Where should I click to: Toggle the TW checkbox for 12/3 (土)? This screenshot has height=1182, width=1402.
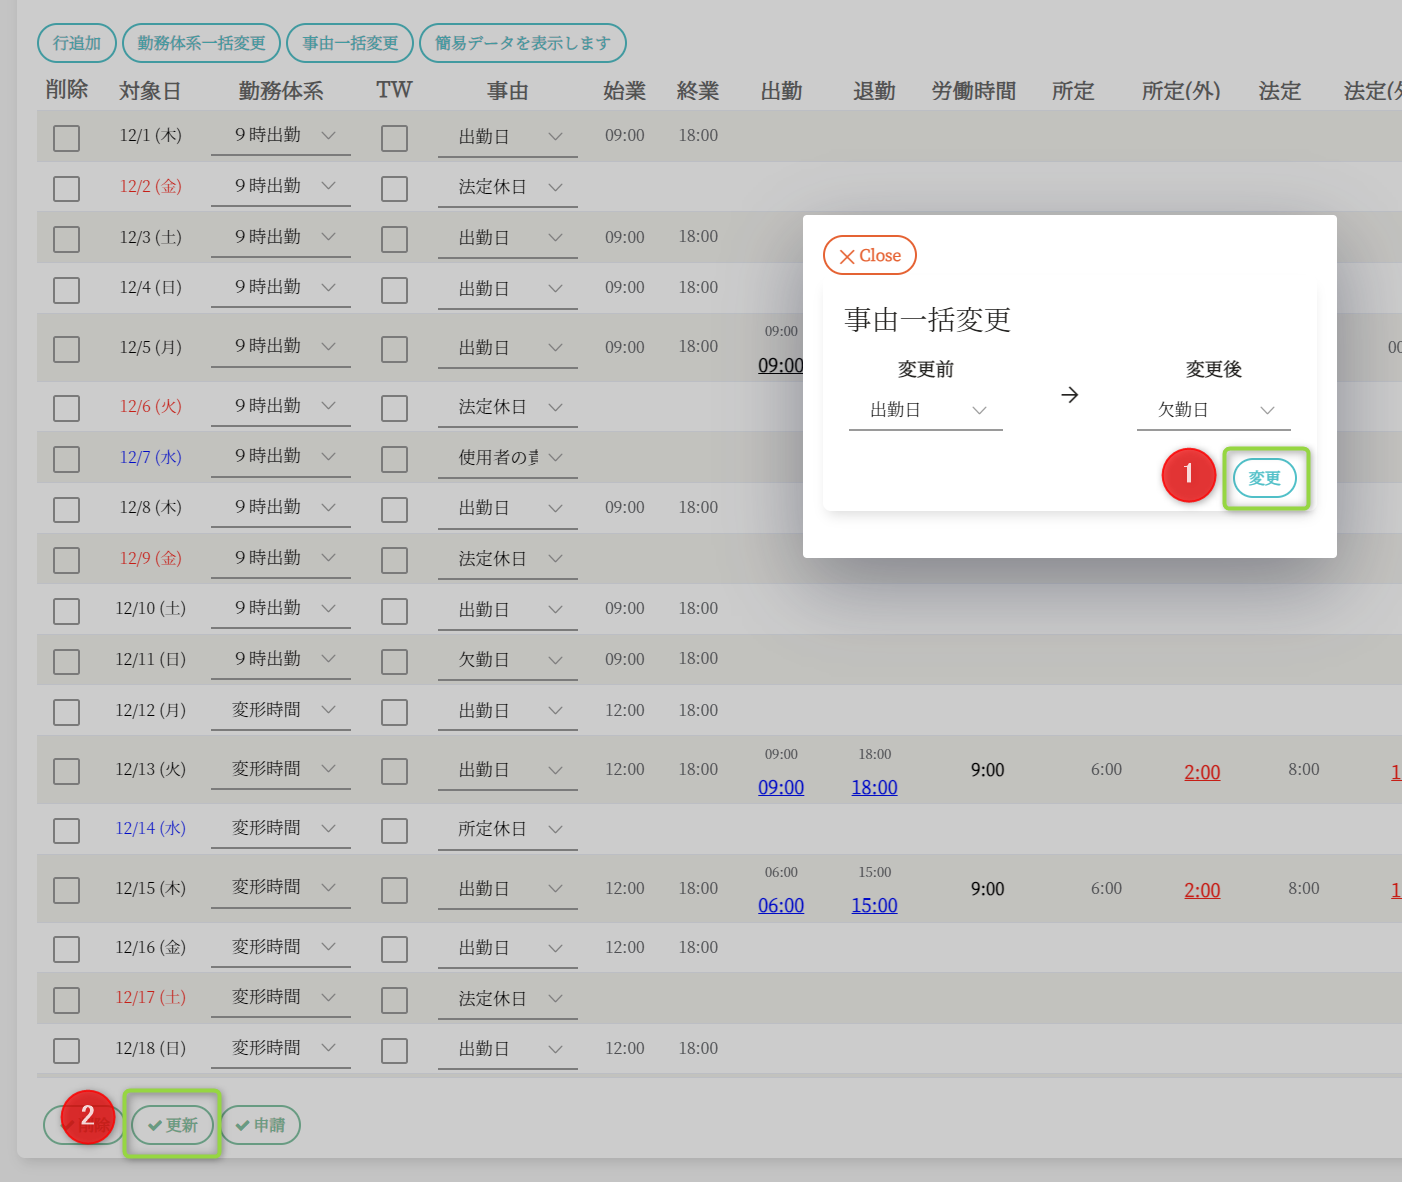394,239
